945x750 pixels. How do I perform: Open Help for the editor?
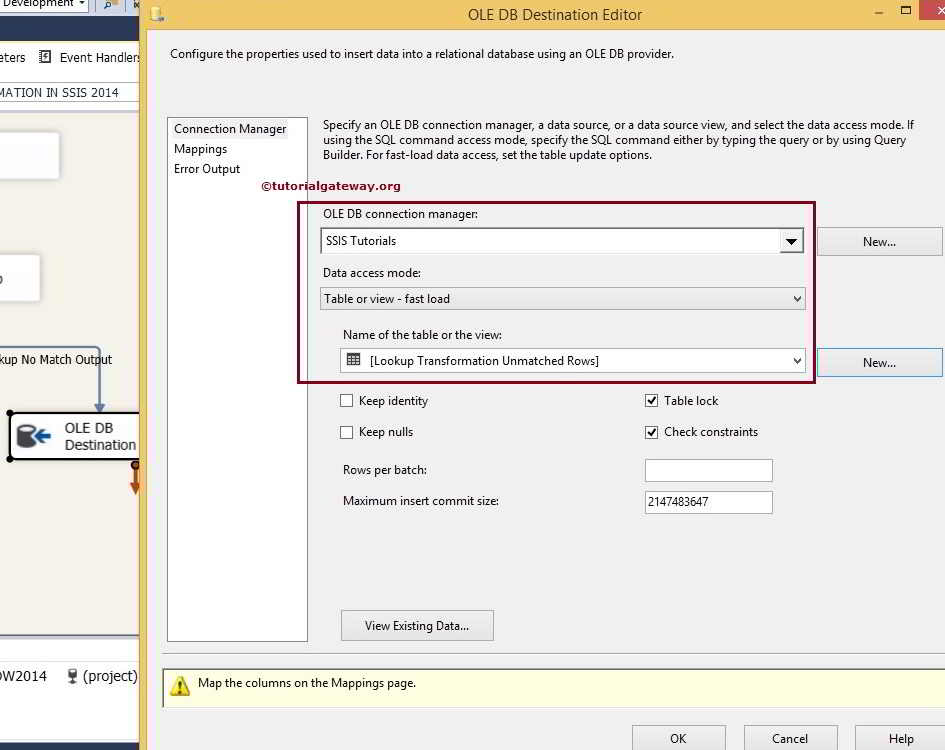pos(900,739)
